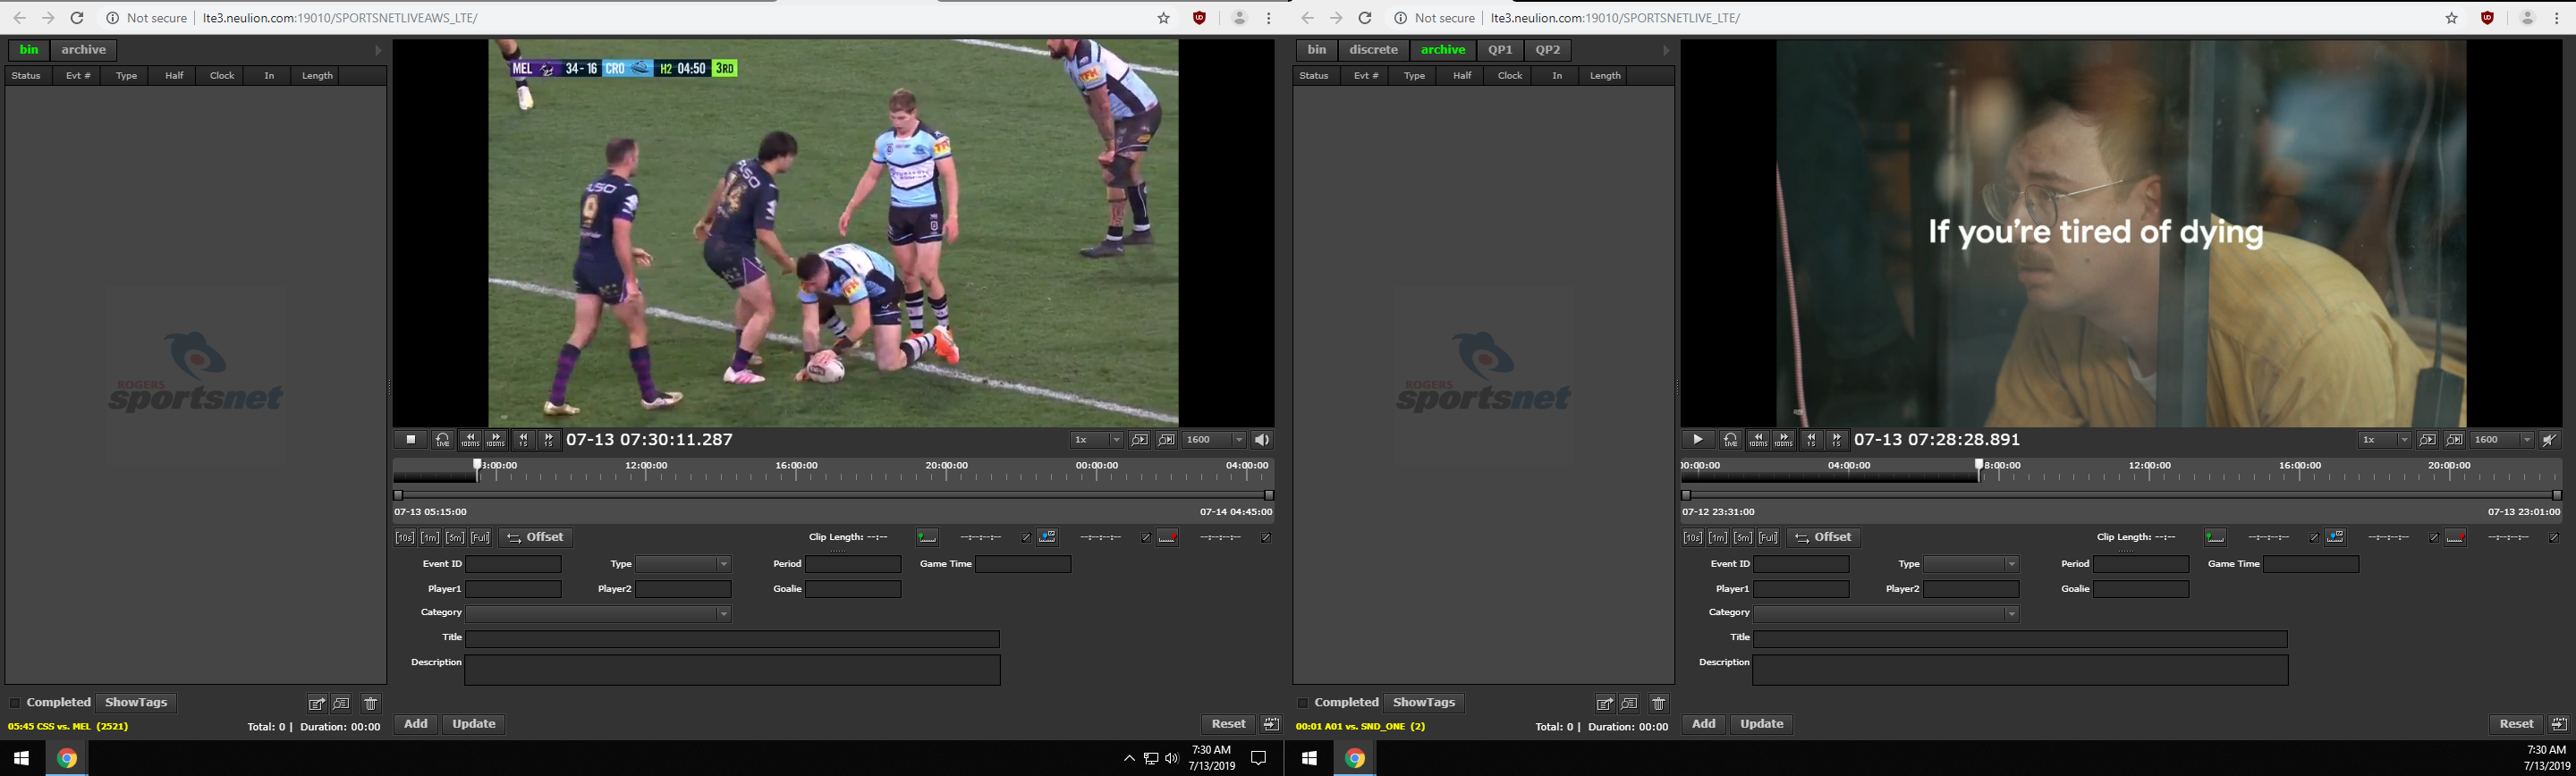Click the left Add button
The image size is (2576, 776).
[416, 724]
